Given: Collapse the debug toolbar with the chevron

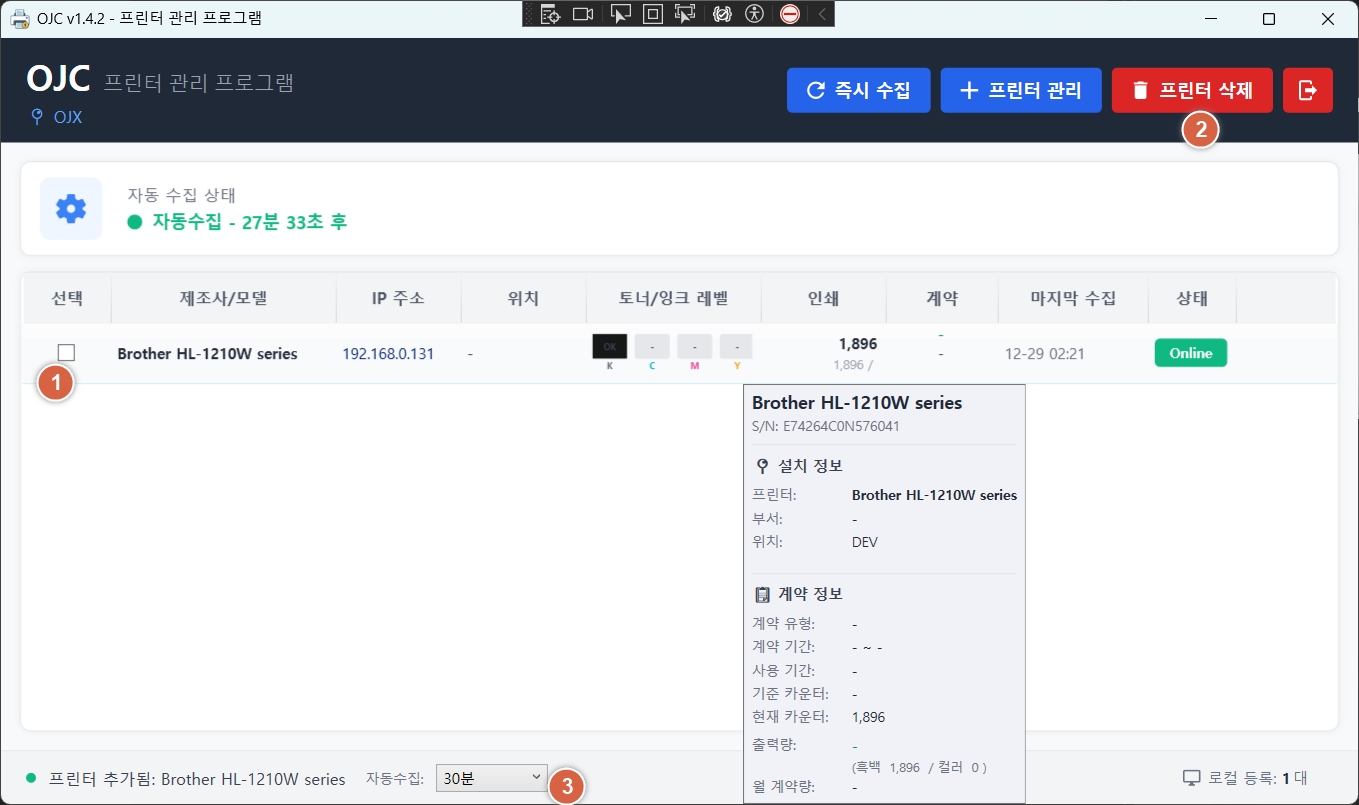Looking at the screenshot, I should (821, 14).
